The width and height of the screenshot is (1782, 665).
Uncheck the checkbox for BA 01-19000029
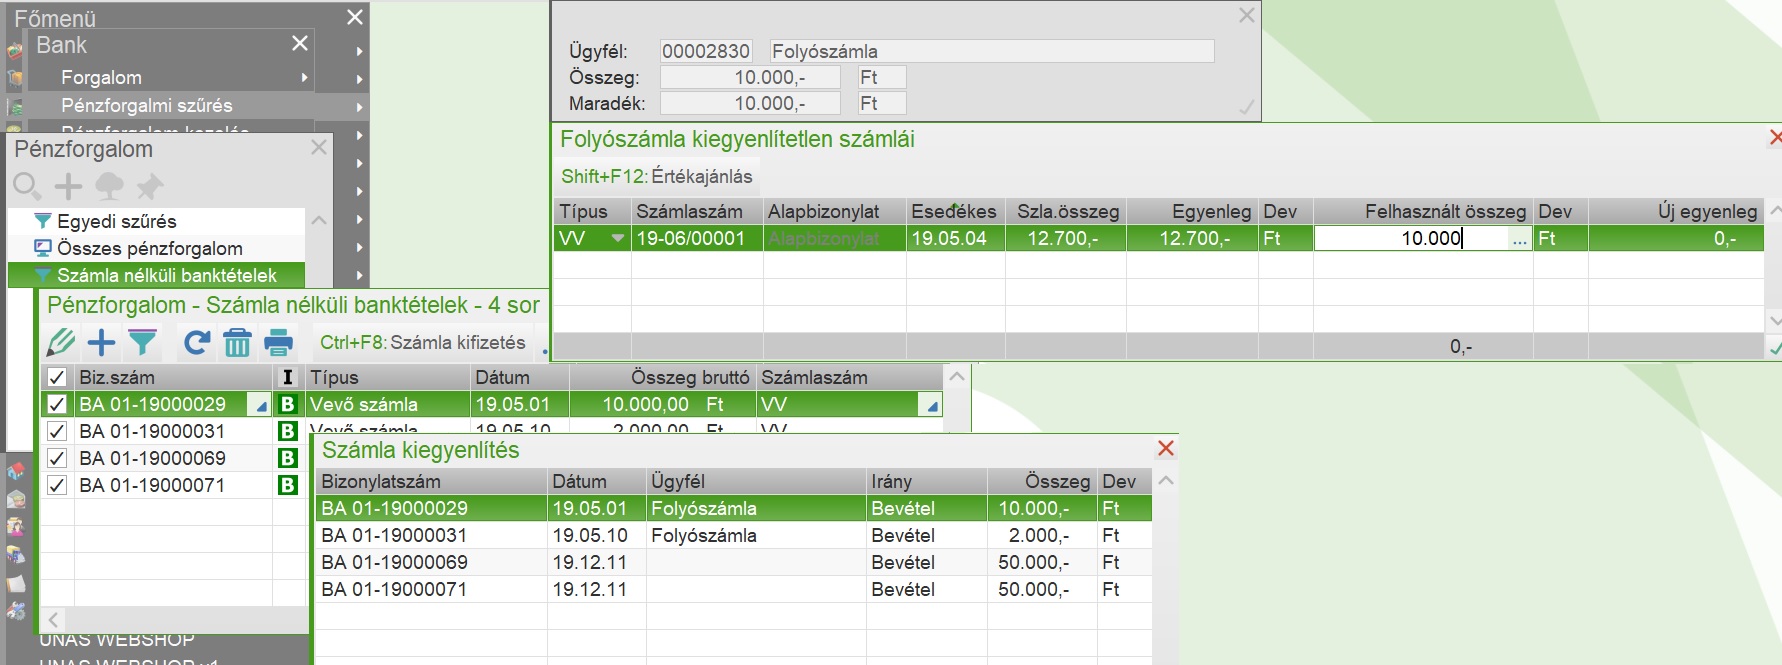point(57,404)
